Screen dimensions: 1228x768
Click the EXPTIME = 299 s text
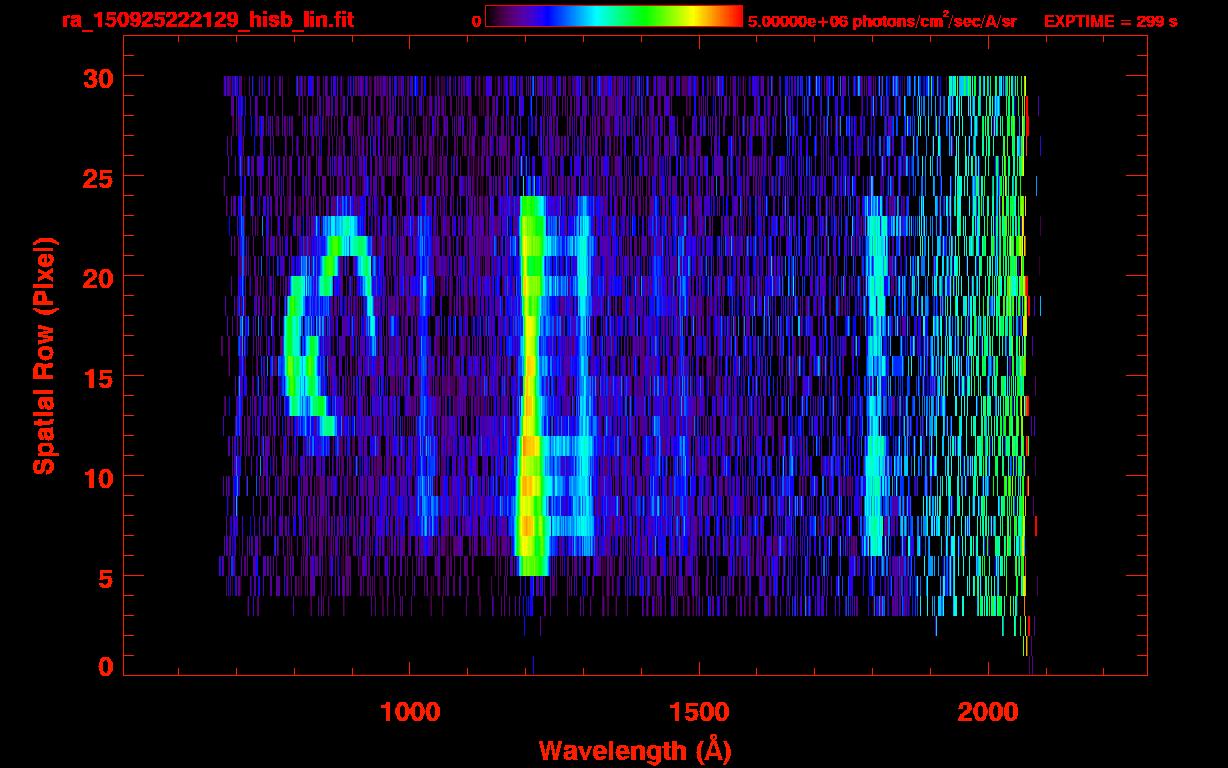click(x=1110, y=21)
